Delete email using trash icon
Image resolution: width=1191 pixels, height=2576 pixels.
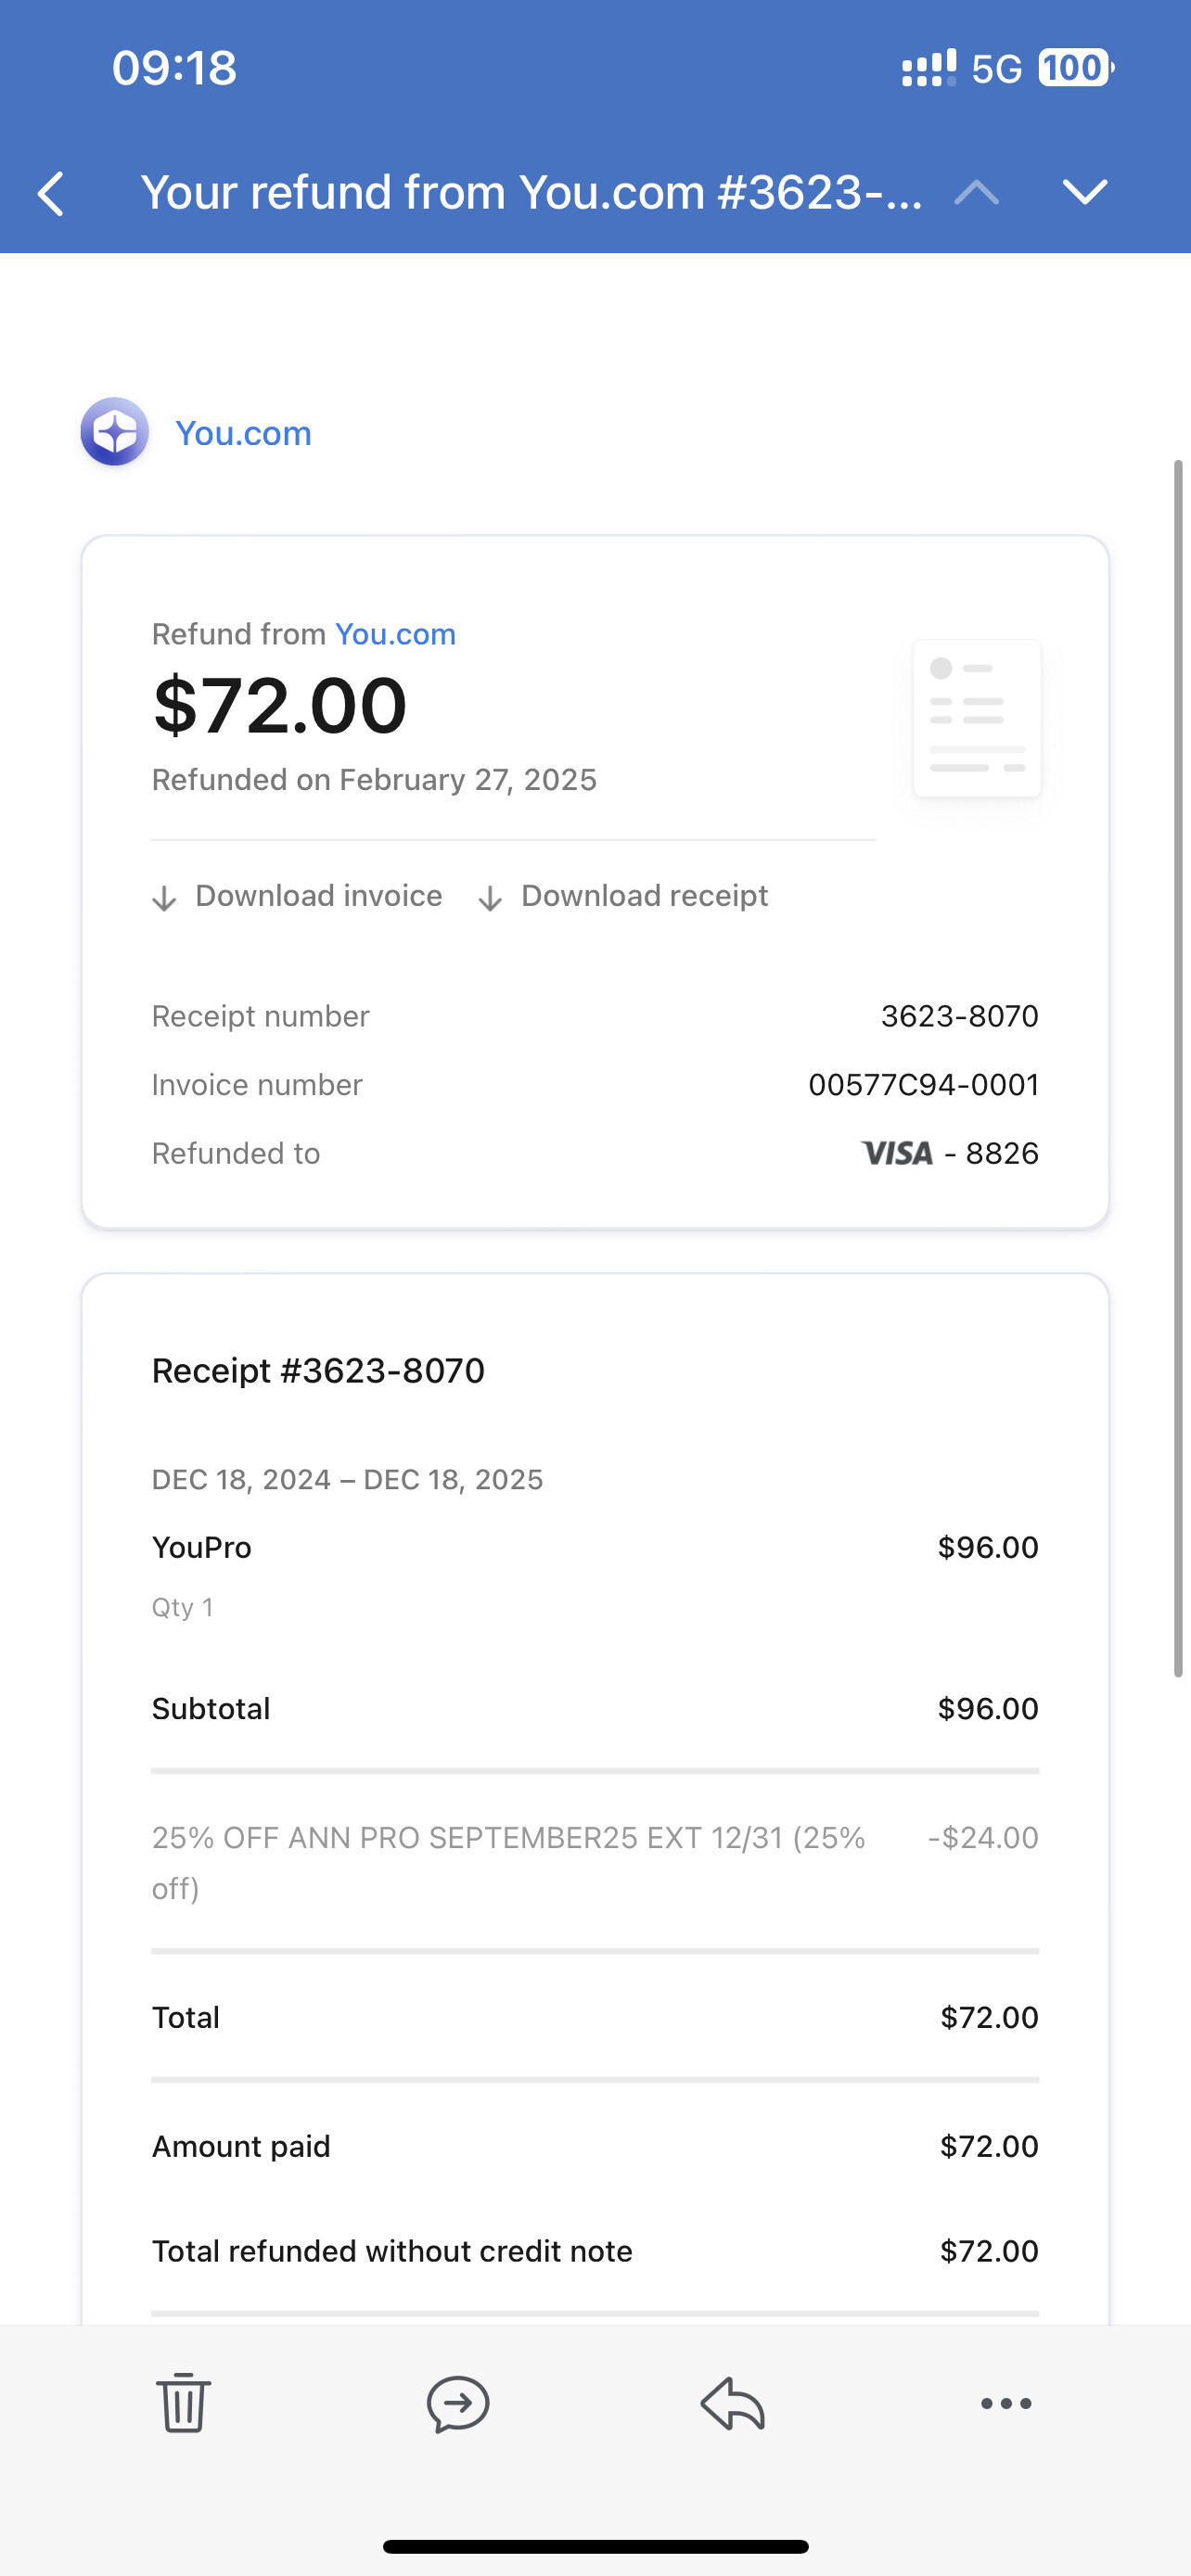(x=183, y=2402)
